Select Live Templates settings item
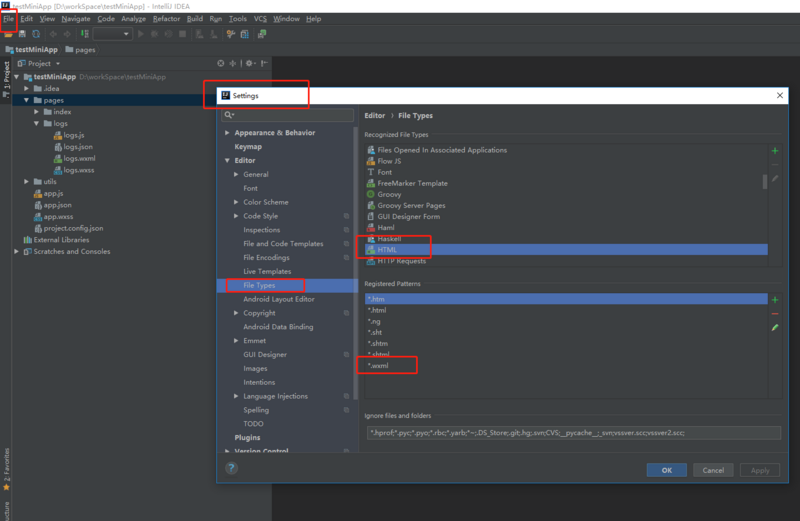The width and height of the screenshot is (800, 521). click(x=267, y=271)
